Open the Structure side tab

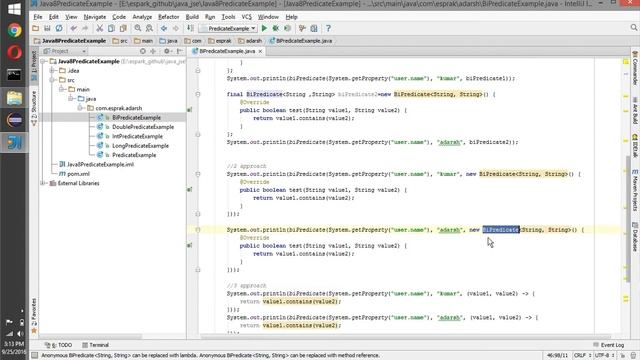point(34,107)
